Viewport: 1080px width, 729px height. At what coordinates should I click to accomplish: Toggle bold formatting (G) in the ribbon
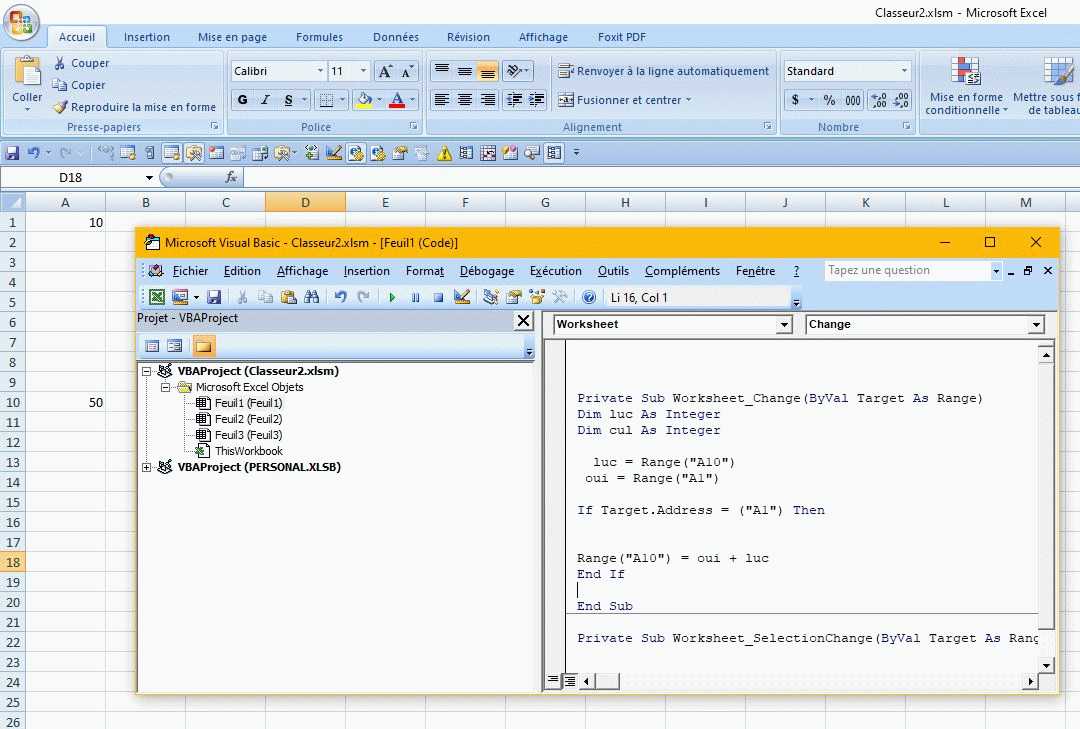(243, 100)
